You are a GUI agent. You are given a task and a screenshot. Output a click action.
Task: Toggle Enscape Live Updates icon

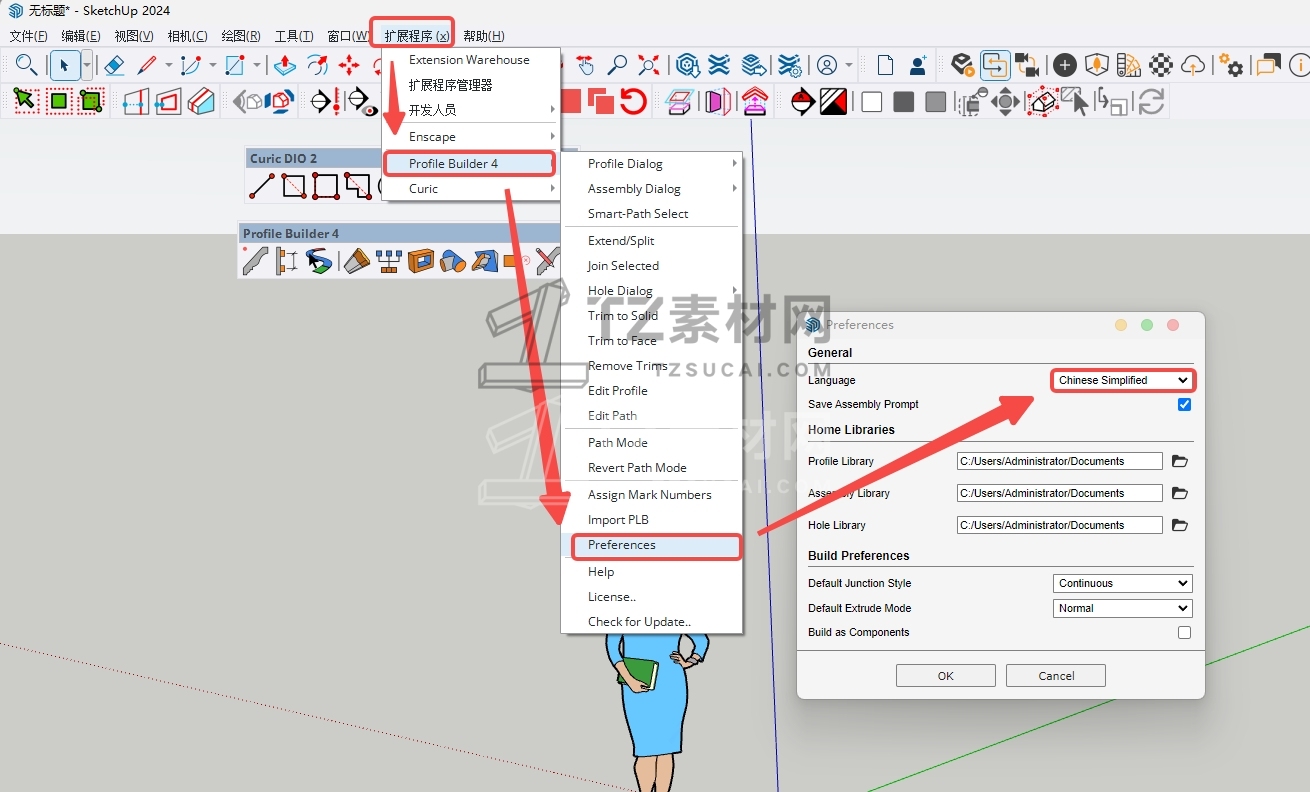point(995,66)
